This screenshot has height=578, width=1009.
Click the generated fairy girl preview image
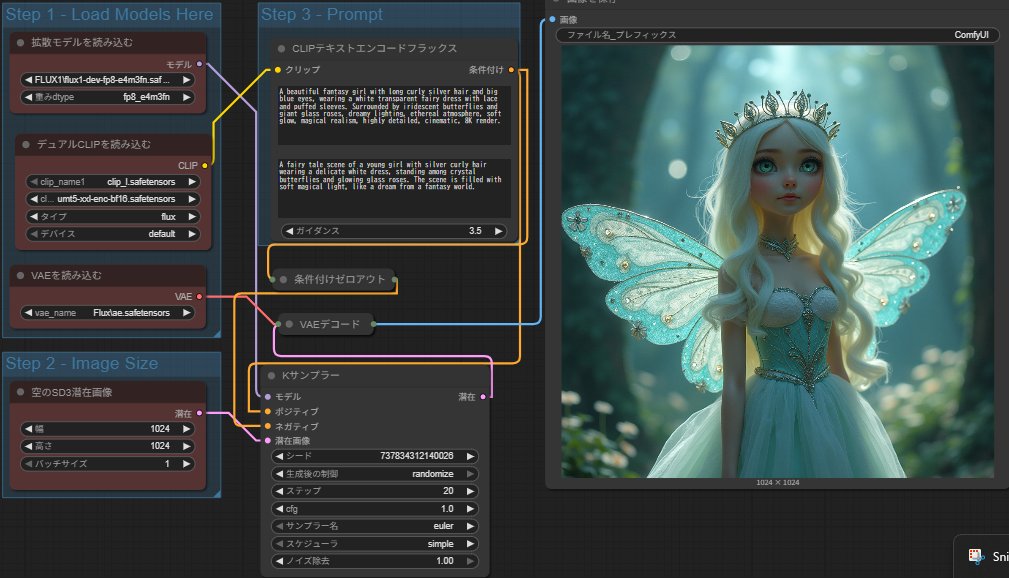tap(777, 261)
